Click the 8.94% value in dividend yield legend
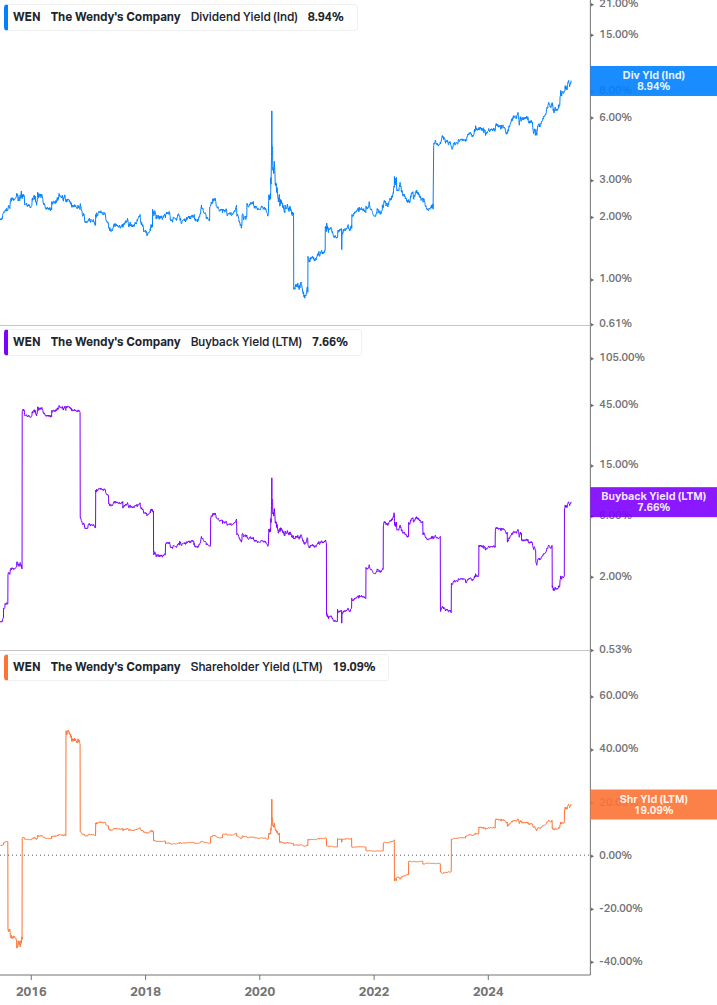Image resolution: width=717 pixels, height=1005 pixels. tap(326, 17)
